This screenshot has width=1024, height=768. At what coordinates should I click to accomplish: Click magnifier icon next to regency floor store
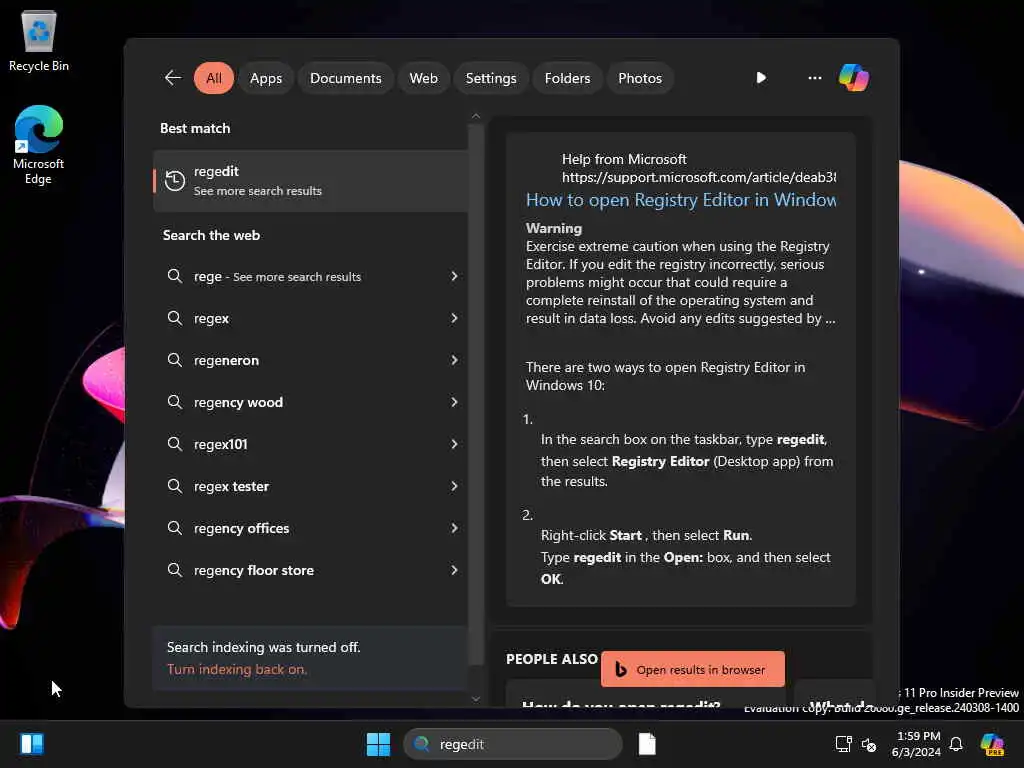pyautogui.click(x=174, y=570)
